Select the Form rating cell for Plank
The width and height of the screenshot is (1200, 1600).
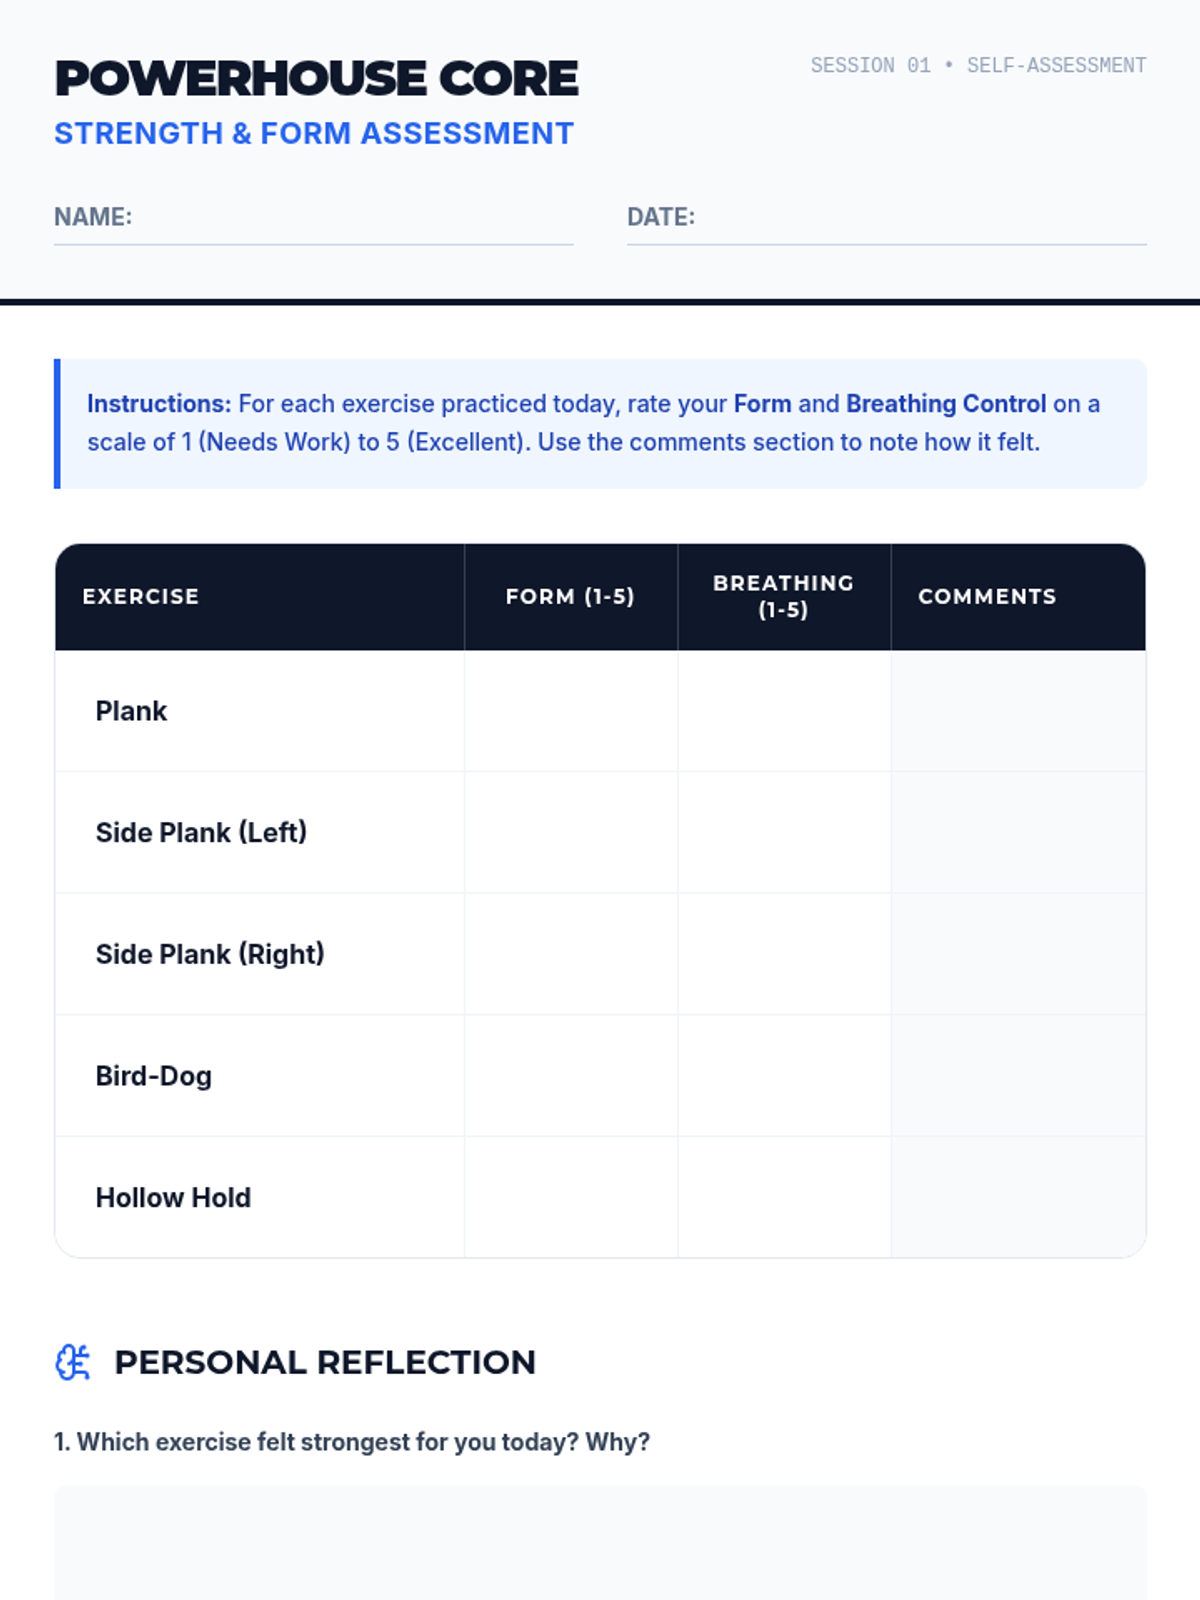click(571, 711)
